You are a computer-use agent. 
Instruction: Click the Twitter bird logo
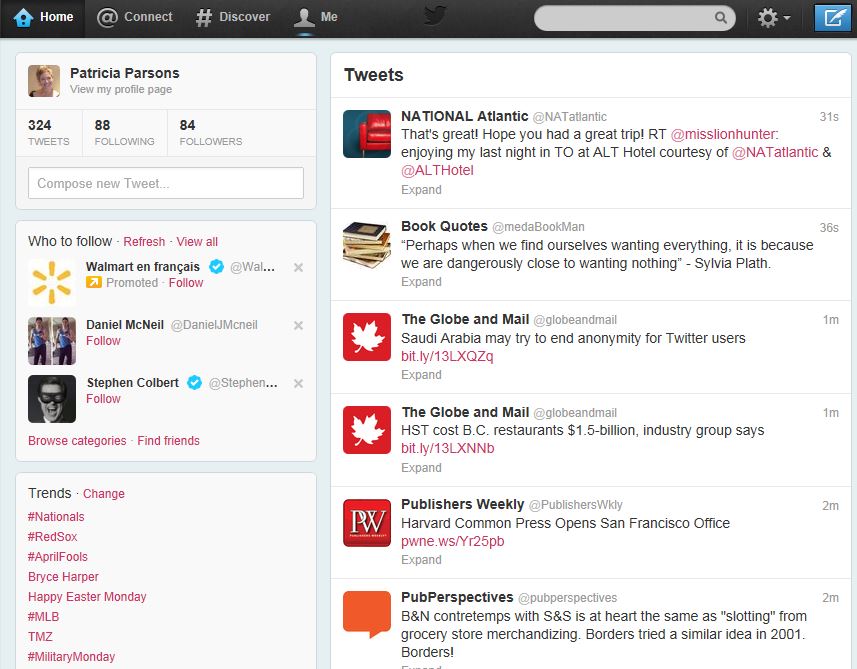point(435,16)
